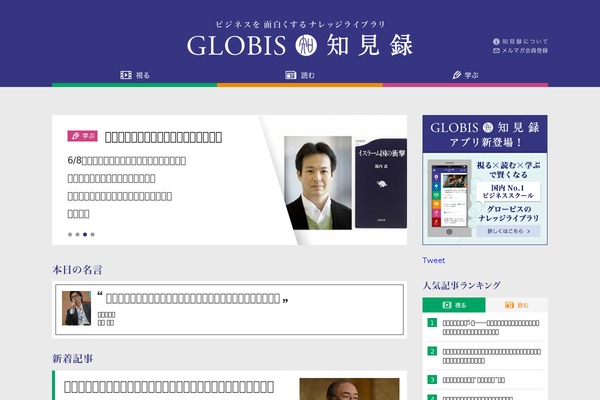Switch to the 読む nav tab
The height and width of the screenshot is (400, 600).
(300, 75)
